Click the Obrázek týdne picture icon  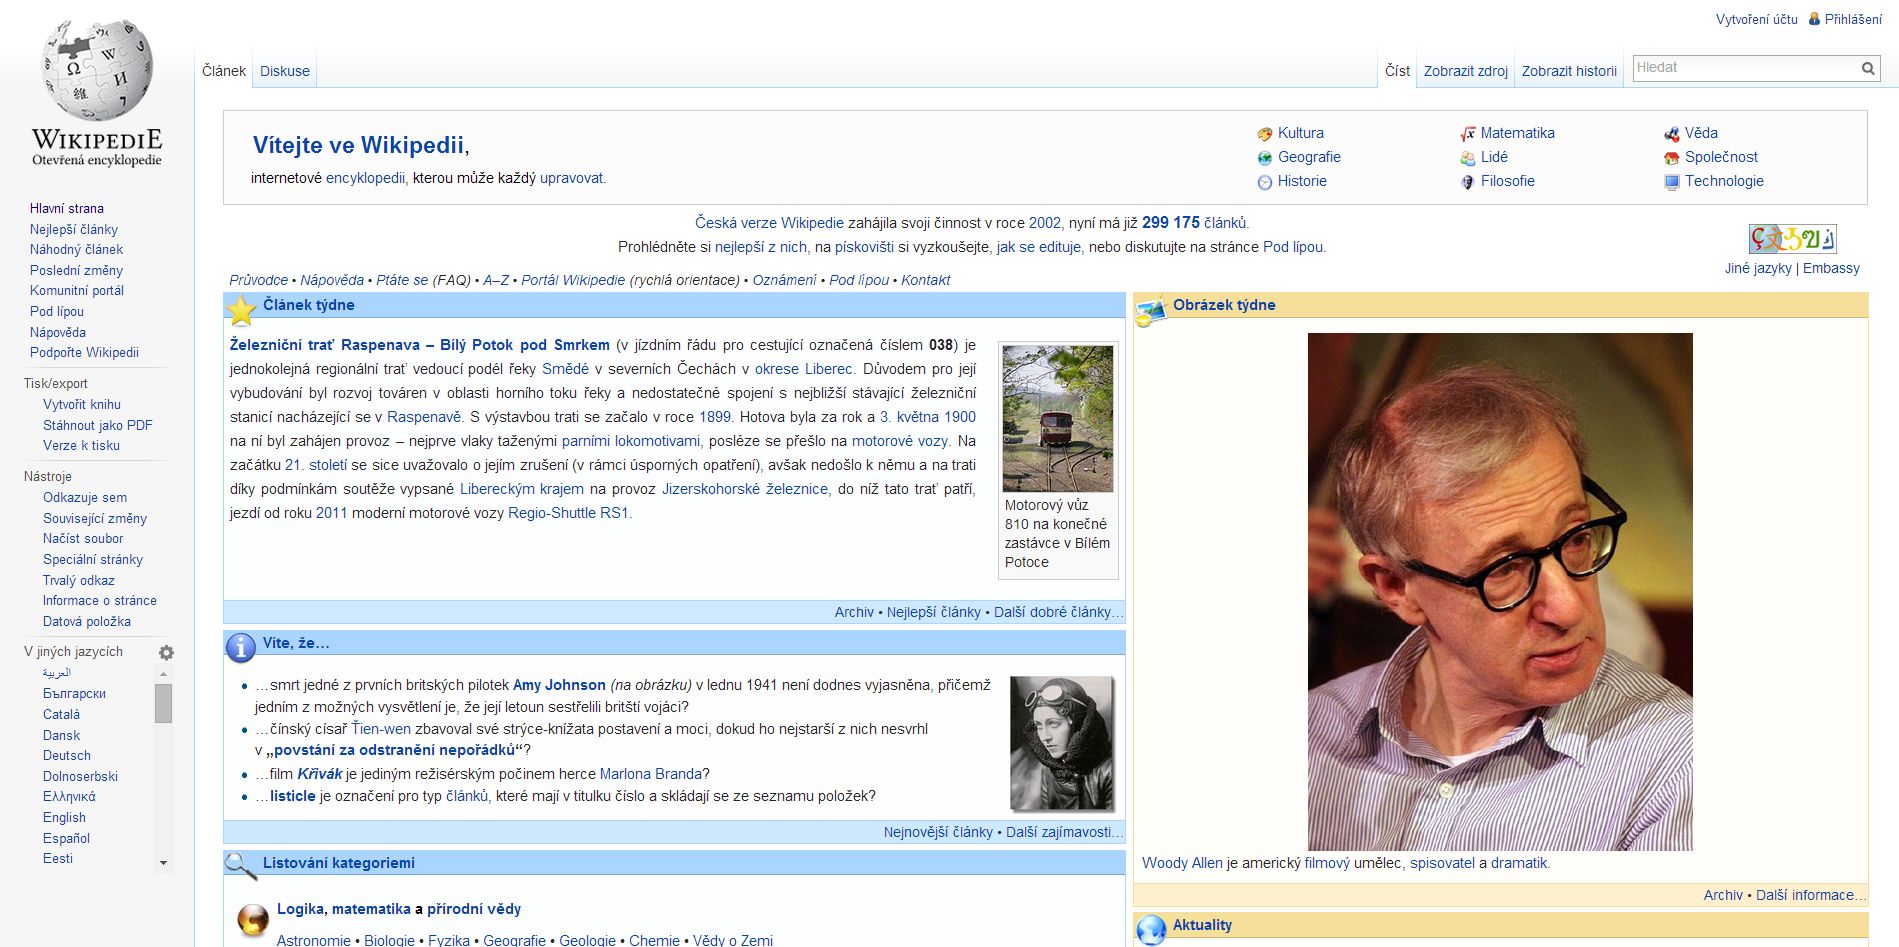(1151, 311)
